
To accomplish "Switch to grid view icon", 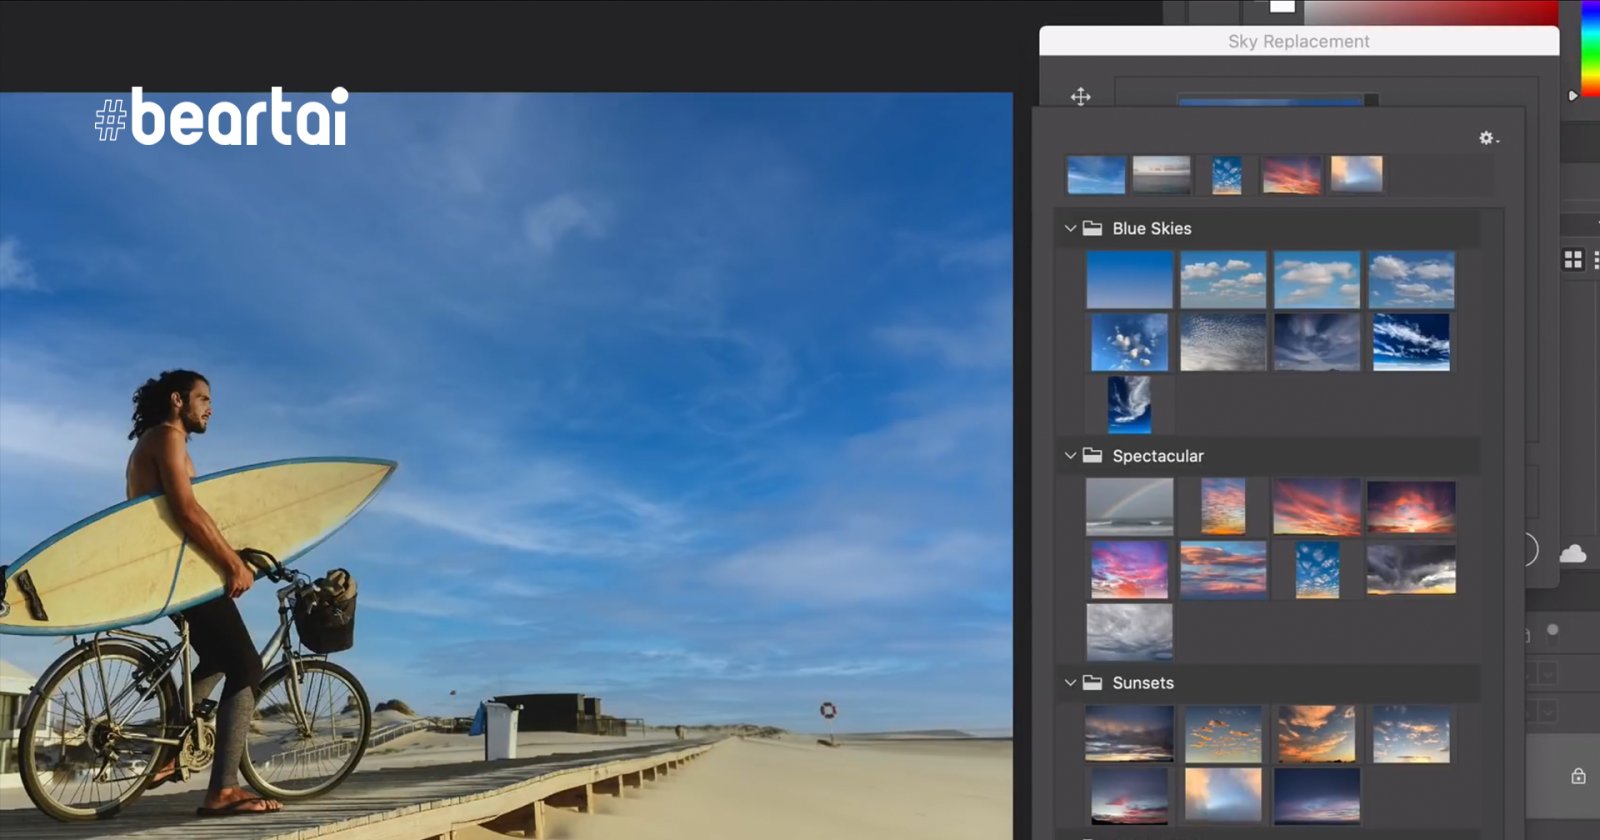I will (1573, 260).
